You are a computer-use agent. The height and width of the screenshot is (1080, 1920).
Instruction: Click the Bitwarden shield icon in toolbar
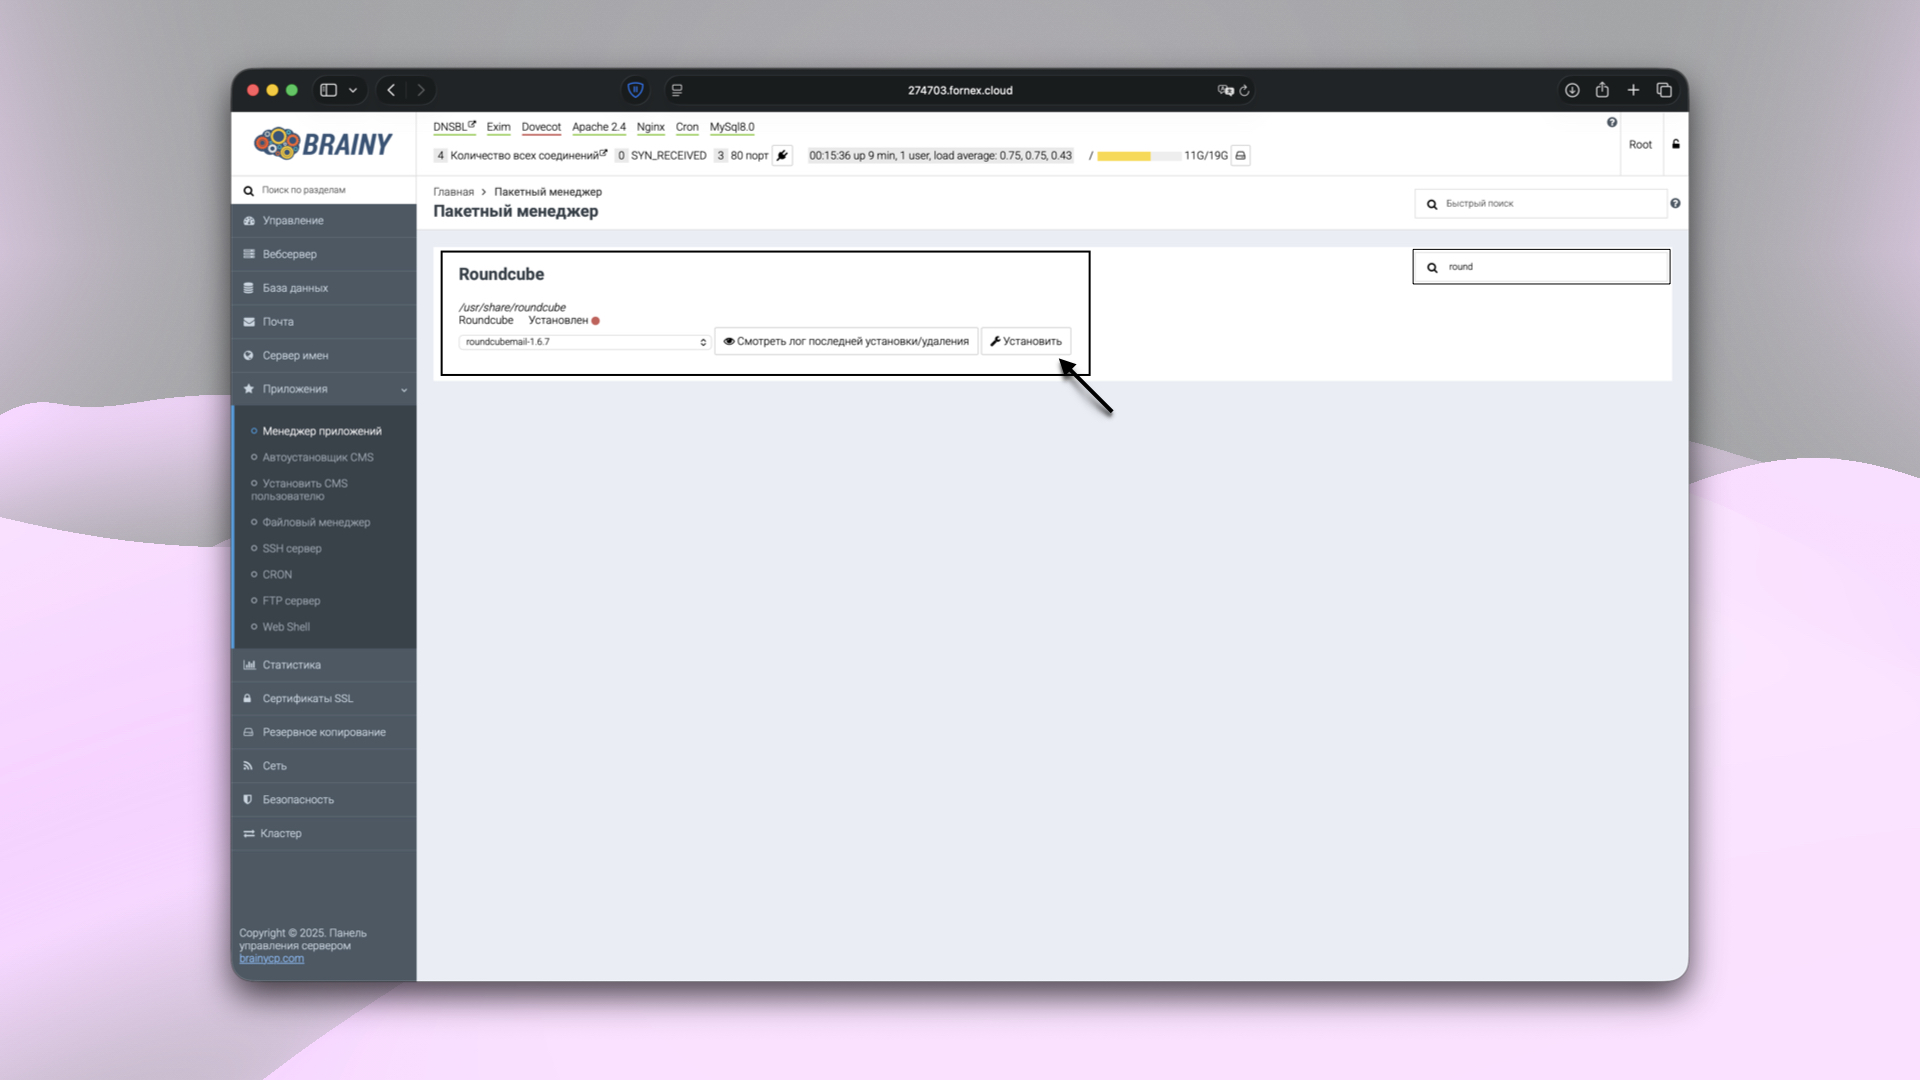coord(635,90)
